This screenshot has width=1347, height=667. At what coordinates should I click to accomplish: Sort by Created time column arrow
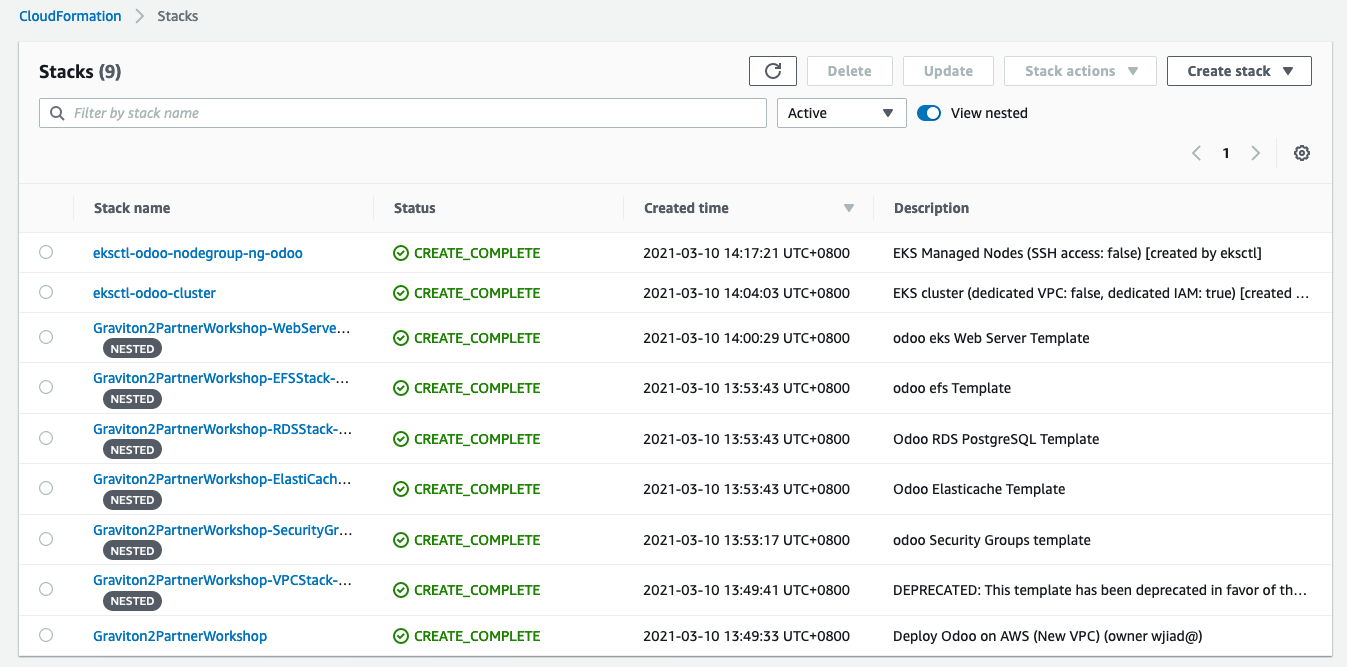848,207
